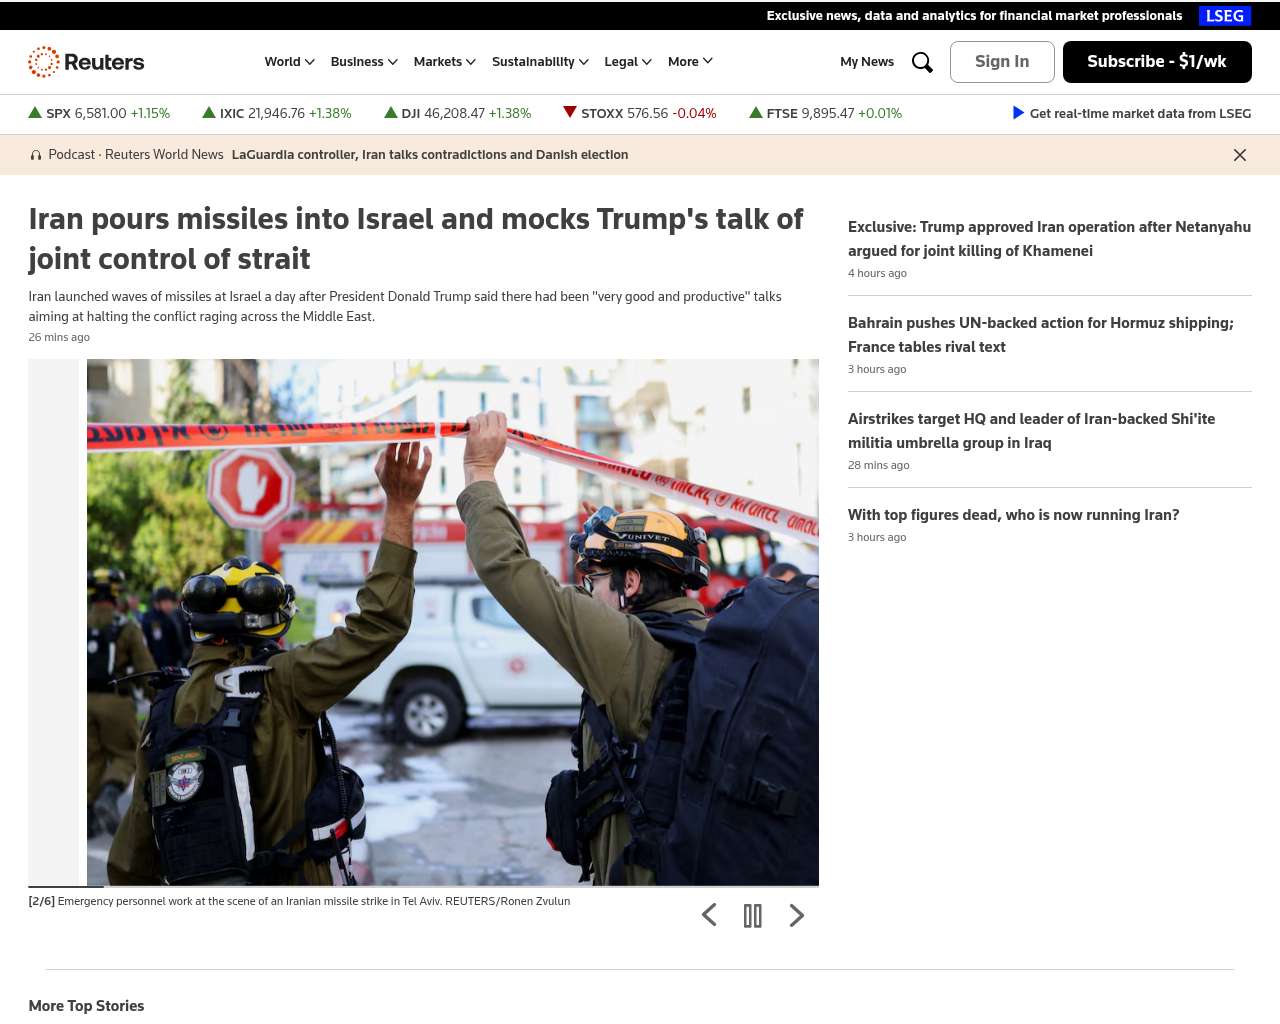Image resolution: width=1280 pixels, height=1024 pixels.
Task: Open the More dropdown menu
Action: pos(690,62)
